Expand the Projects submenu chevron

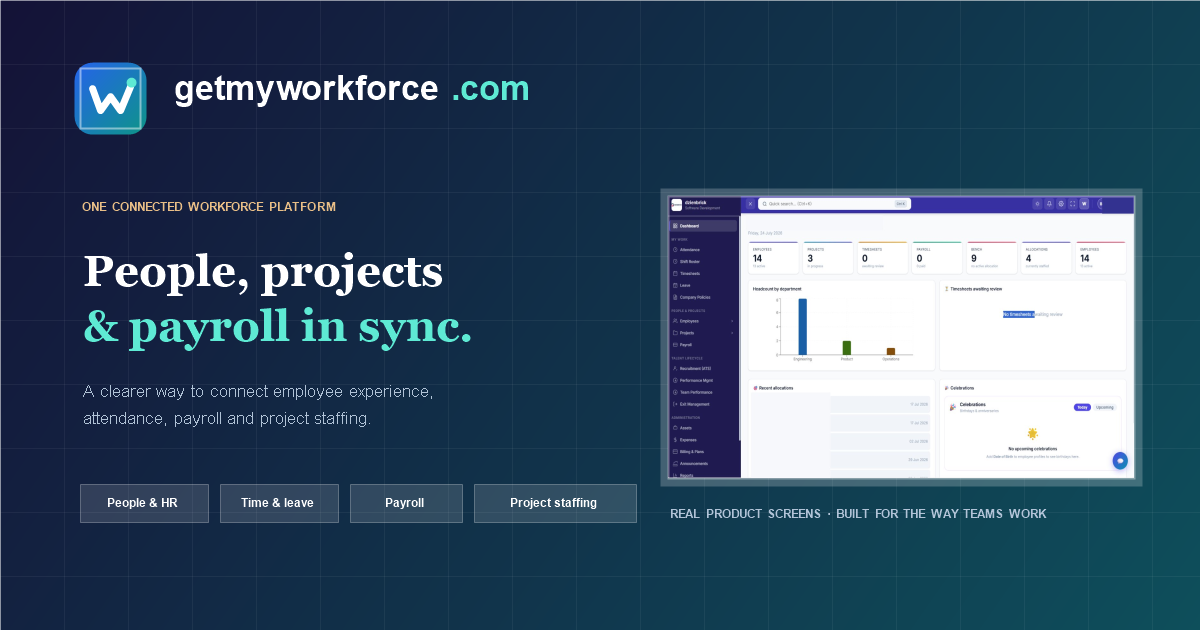[732, 333]
